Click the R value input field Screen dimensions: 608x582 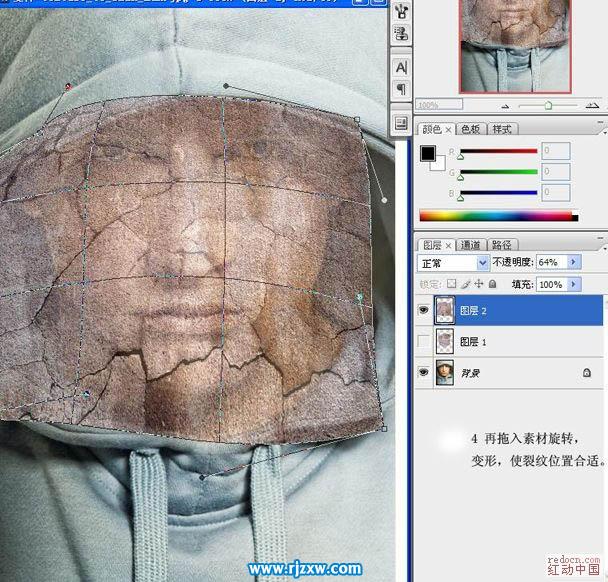click(556, 151)
